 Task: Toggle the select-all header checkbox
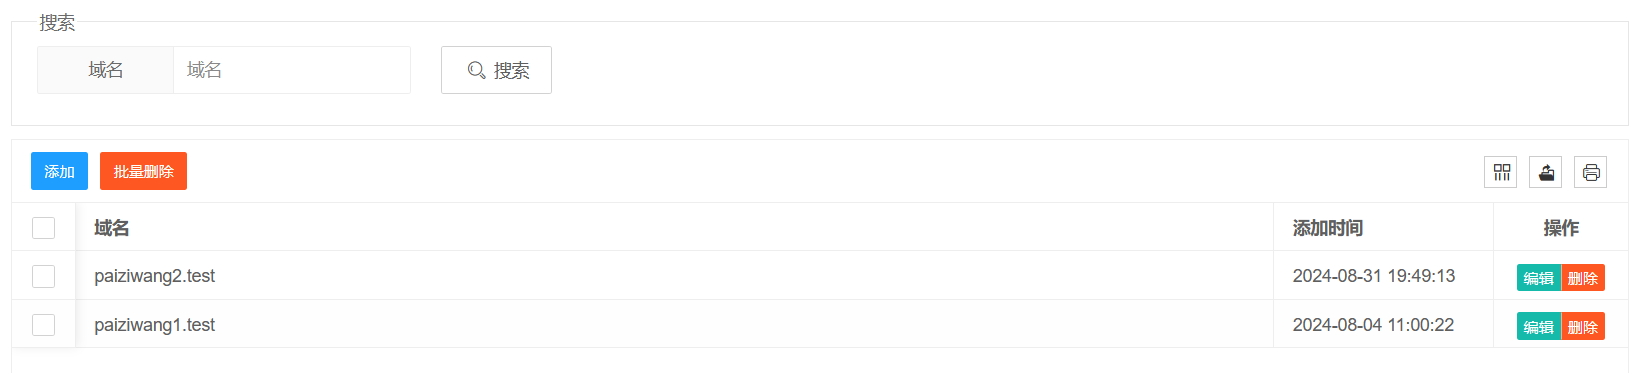click(x=43, y=228)
